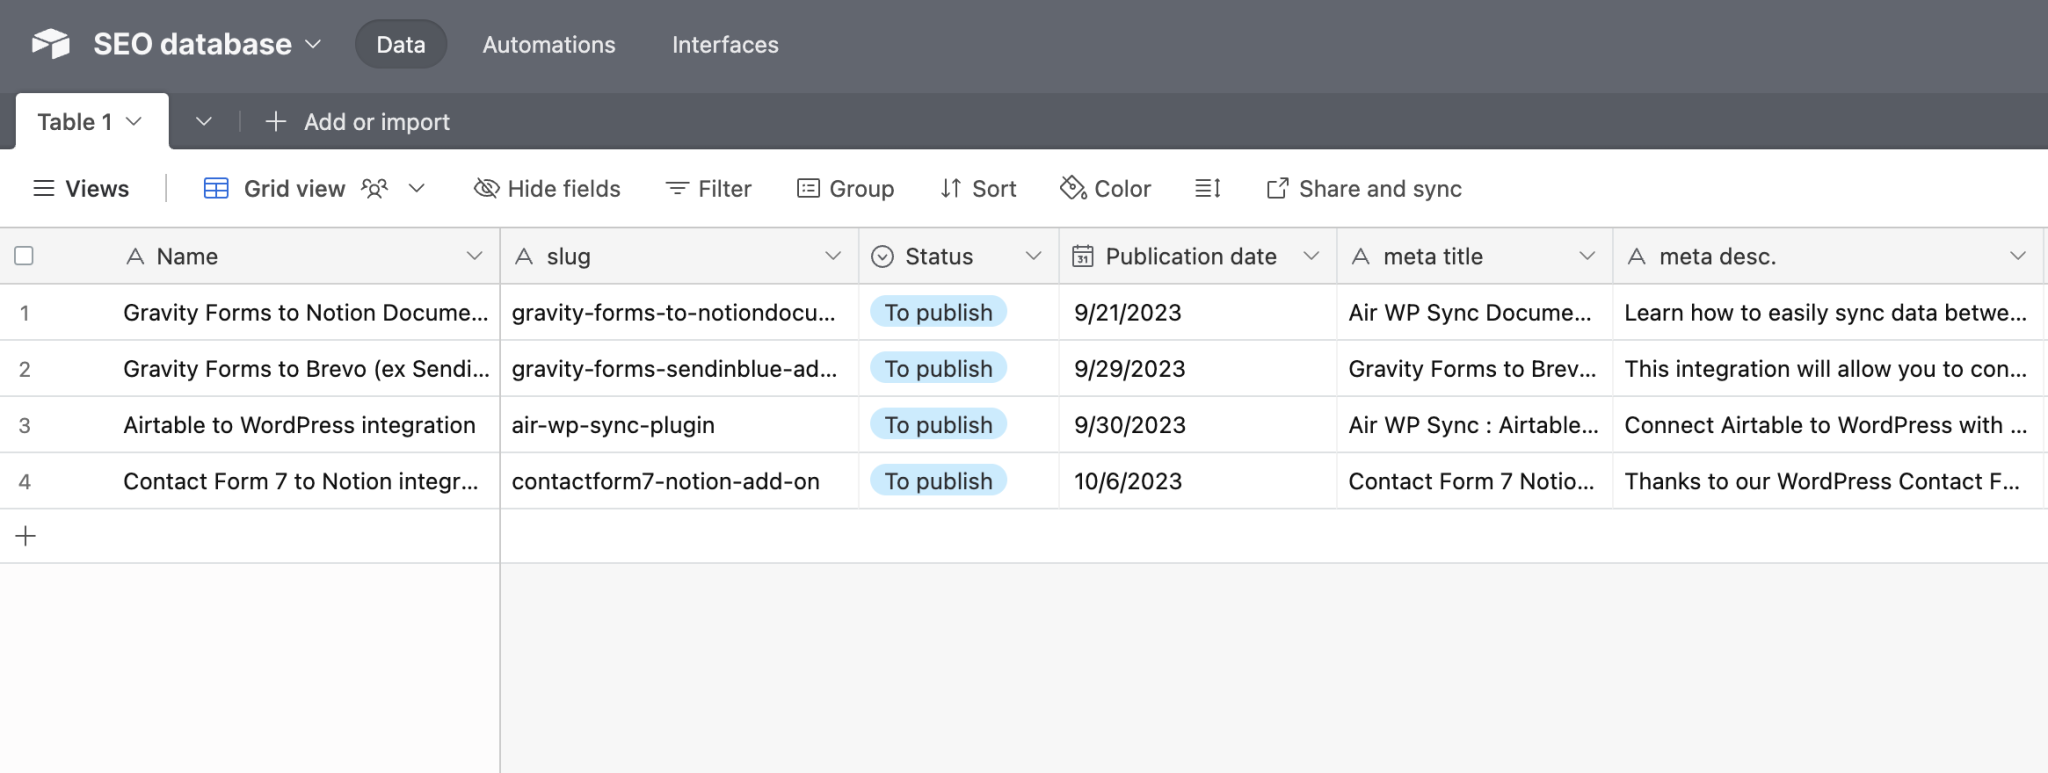Click the Status field type icon
The height and width of the screenshot is (773, 2048).
pyautogui.click(x=882, y=256)
